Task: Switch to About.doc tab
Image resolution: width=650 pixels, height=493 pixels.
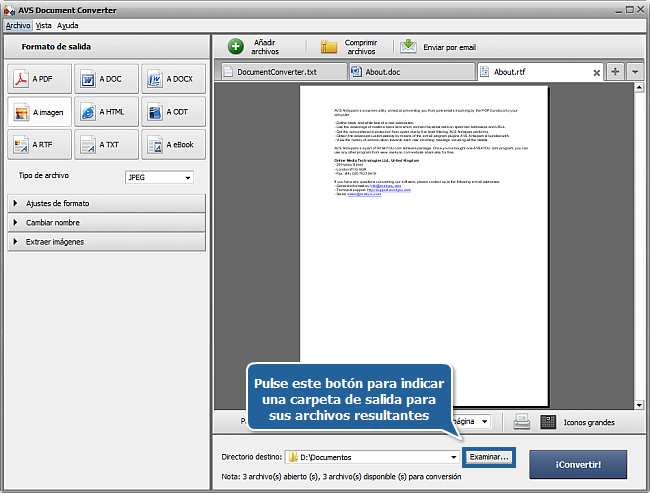Action: click(412, 72)
